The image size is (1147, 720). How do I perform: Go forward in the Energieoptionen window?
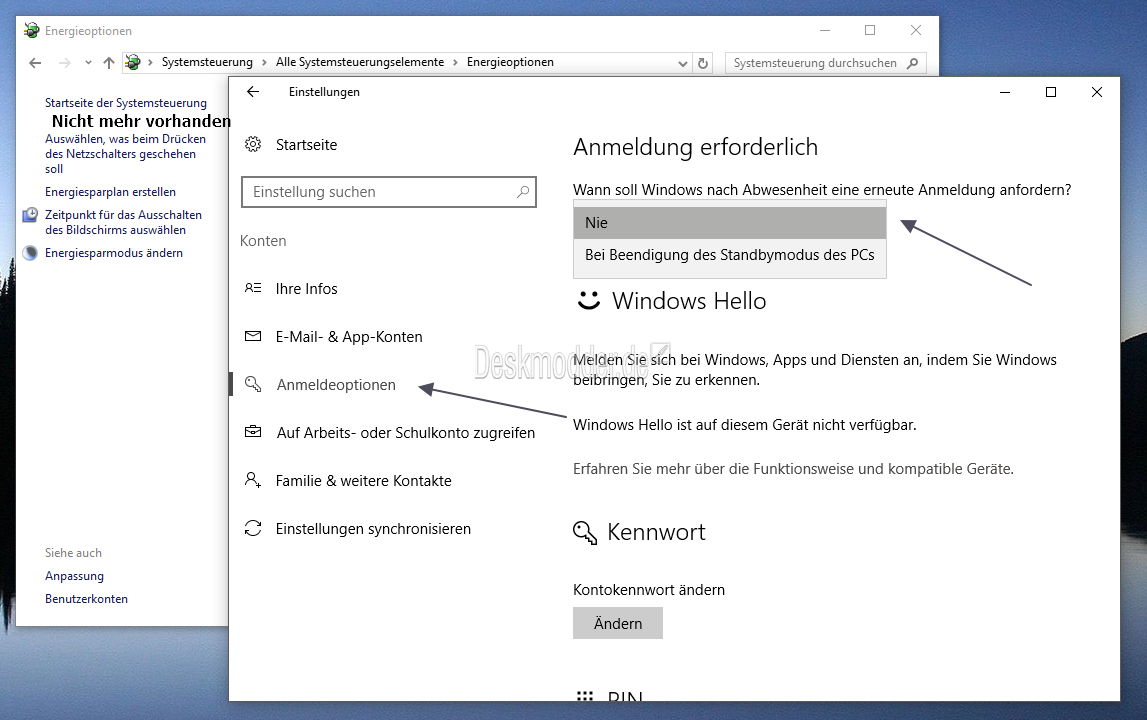64,63
